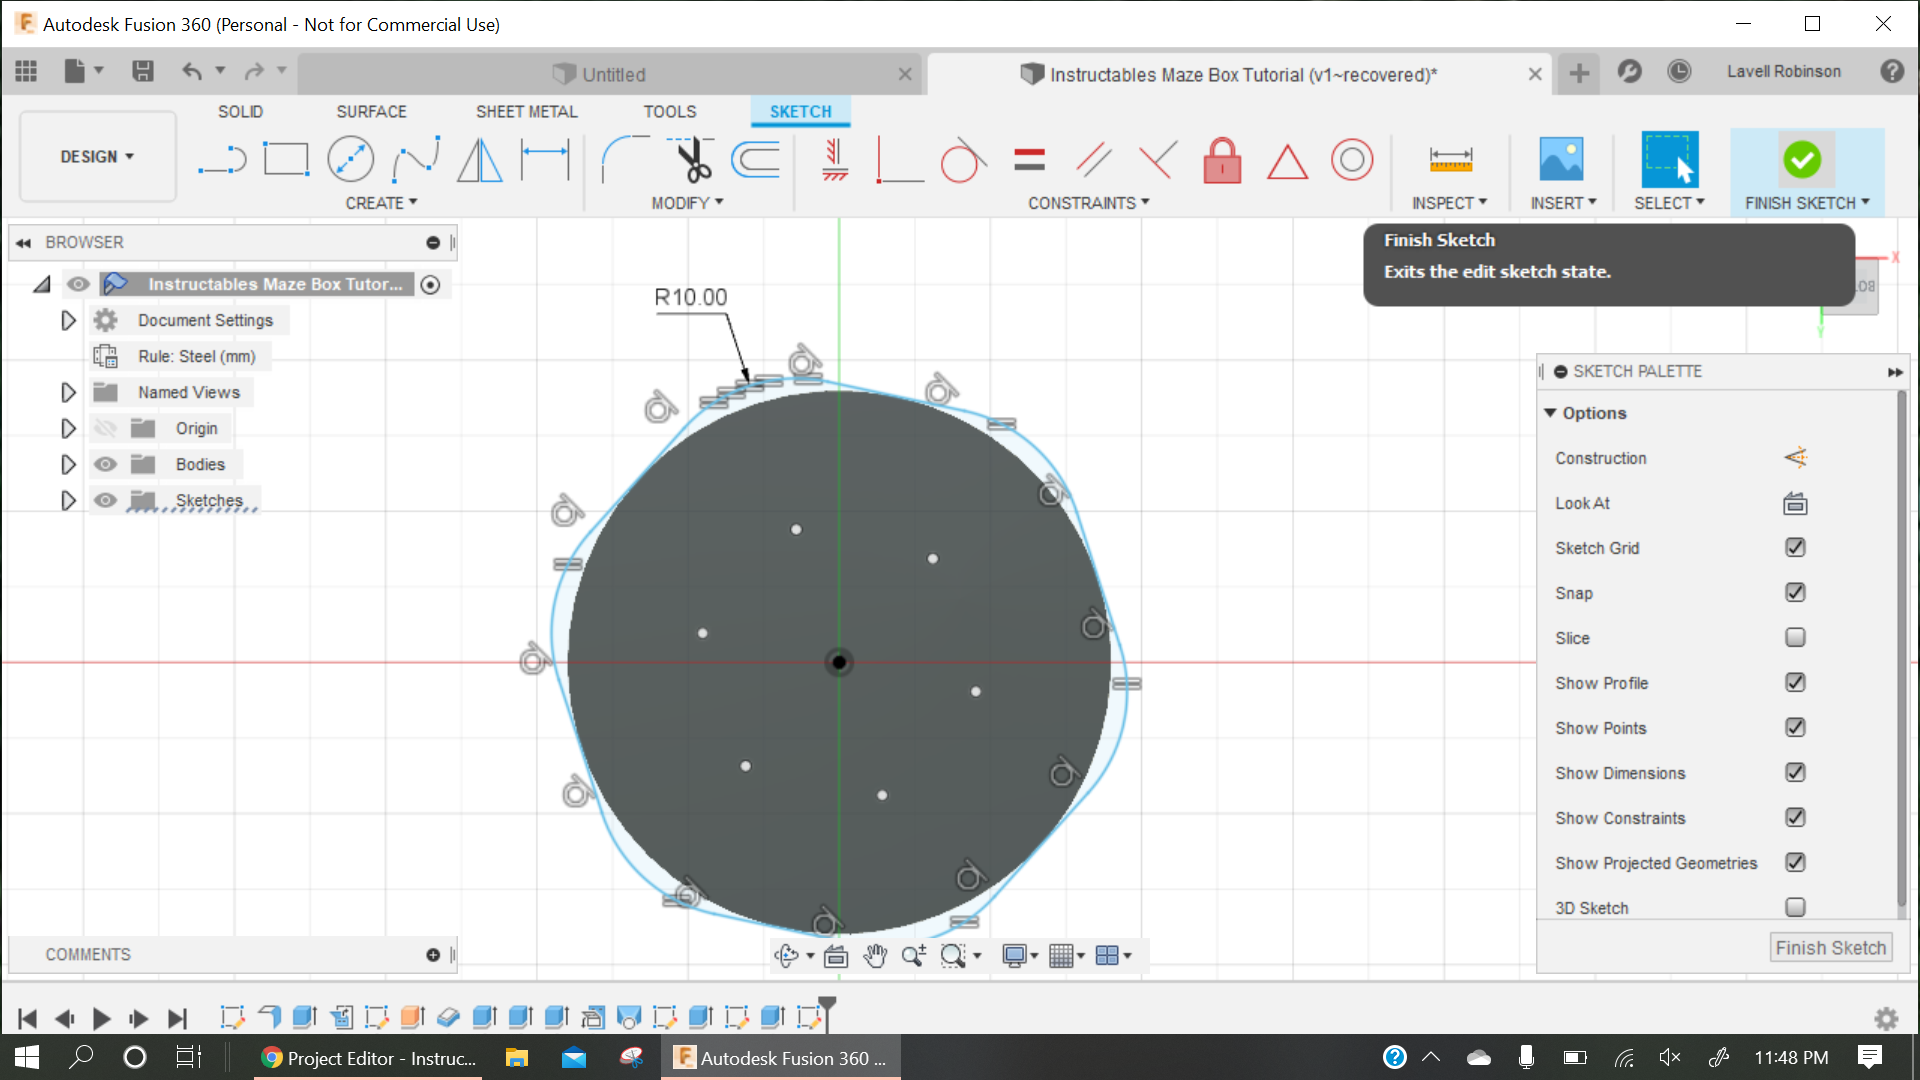Click the Look At icon in navigation bar
This screenshot has height=1080, width=1920.
point(836,957)
